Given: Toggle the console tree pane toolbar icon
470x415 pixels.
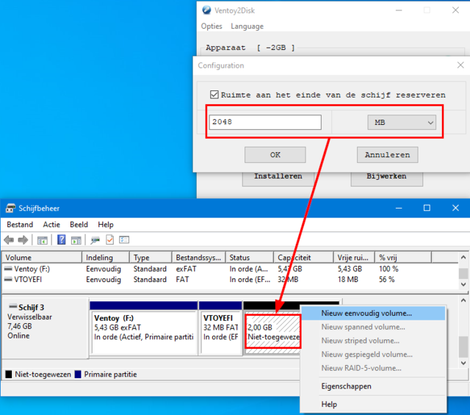Looking at the screenshot, I should coord(42,240).
